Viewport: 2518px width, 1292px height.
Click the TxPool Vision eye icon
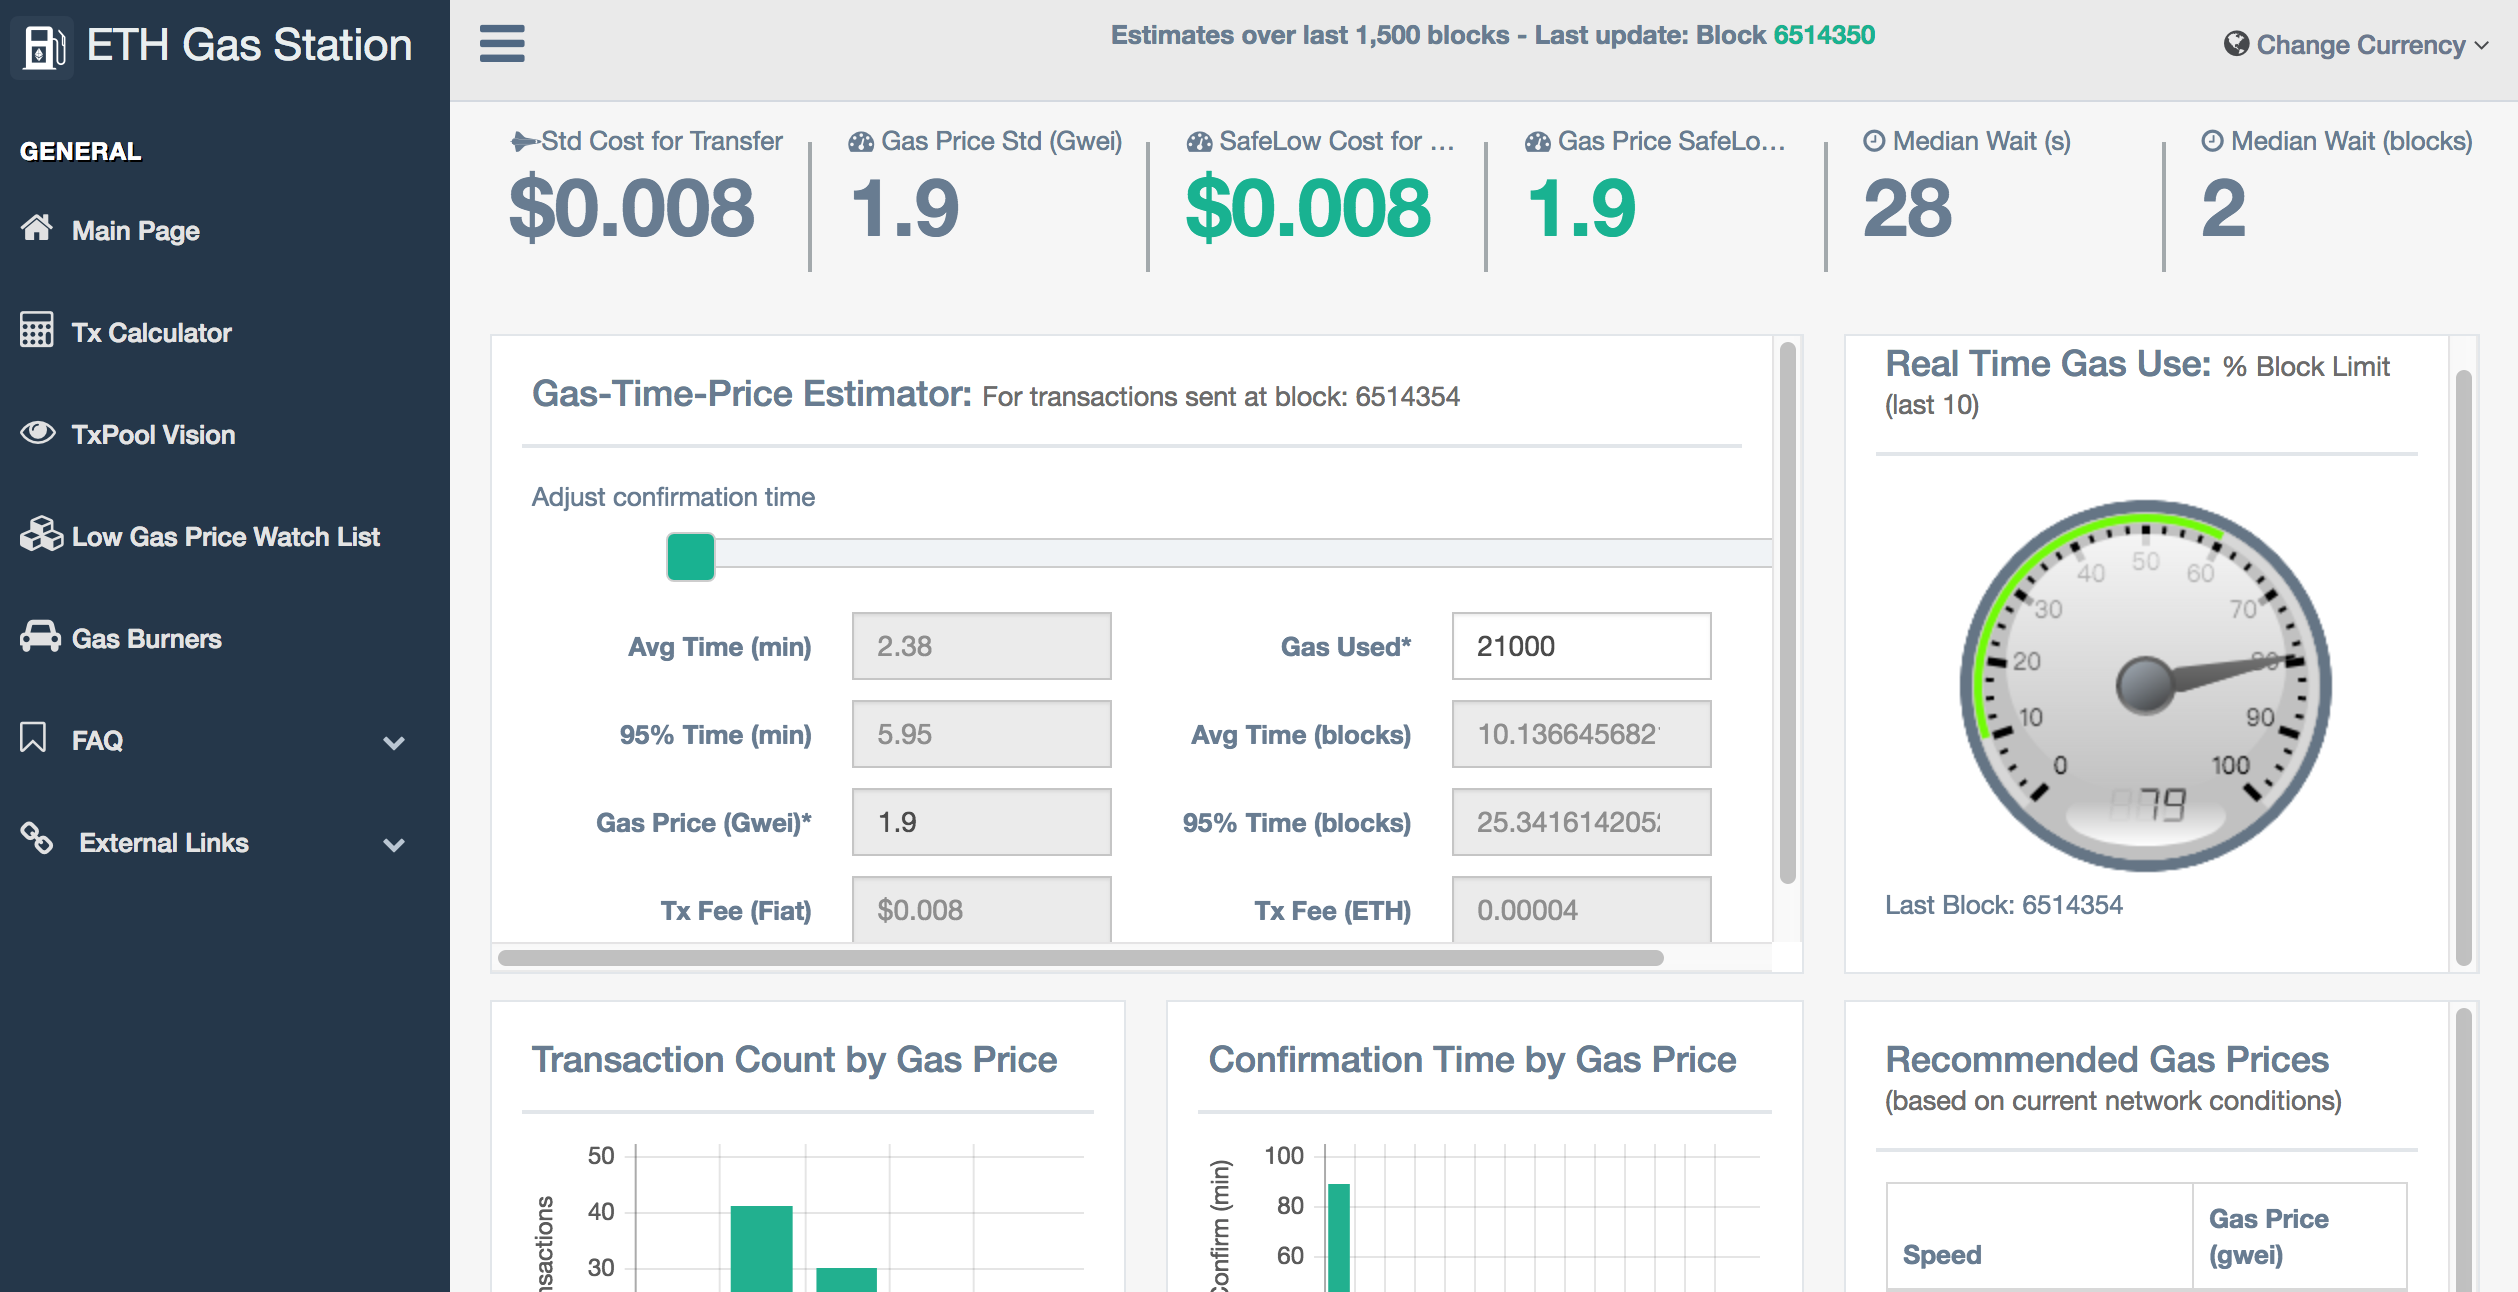(38, 432)
